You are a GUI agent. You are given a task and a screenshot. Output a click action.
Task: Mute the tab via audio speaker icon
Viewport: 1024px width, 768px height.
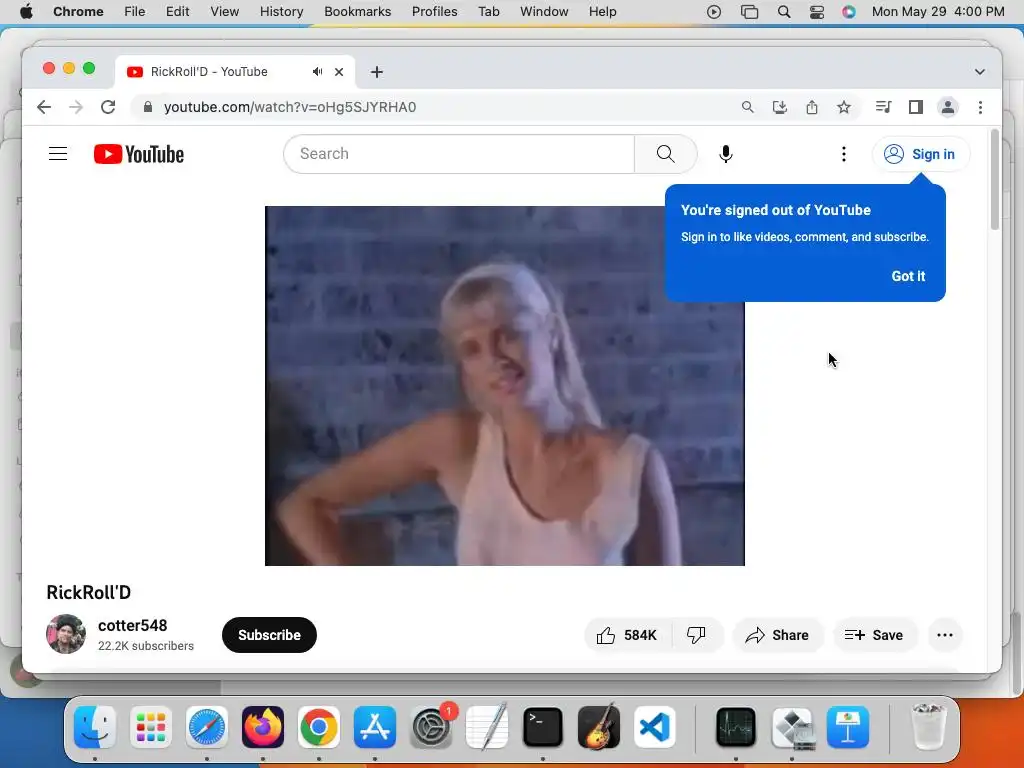(317, 72)
